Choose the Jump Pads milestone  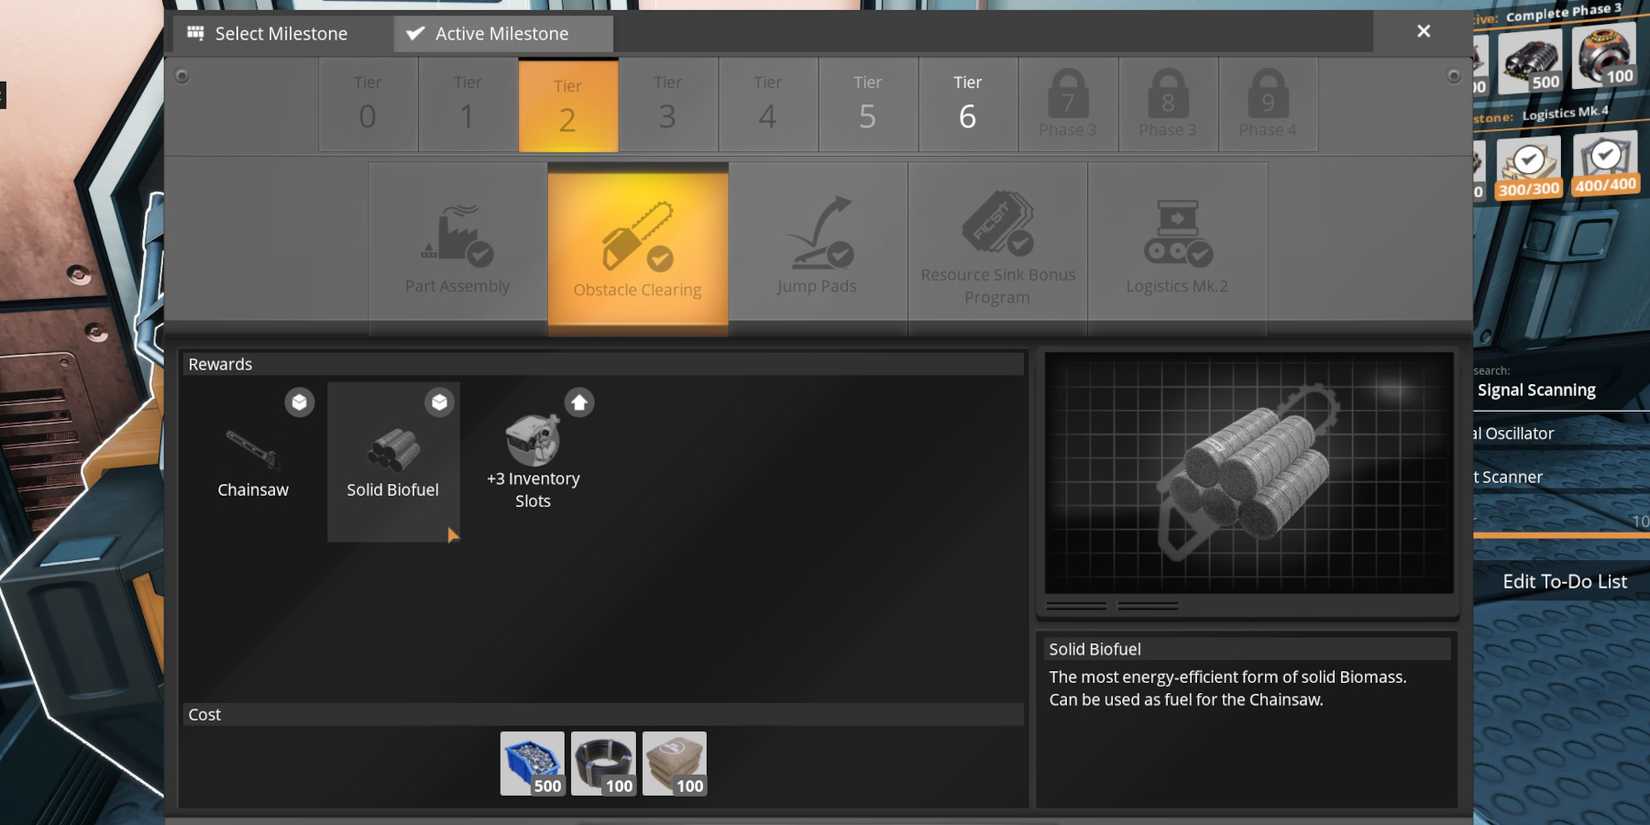pos(817,247)
